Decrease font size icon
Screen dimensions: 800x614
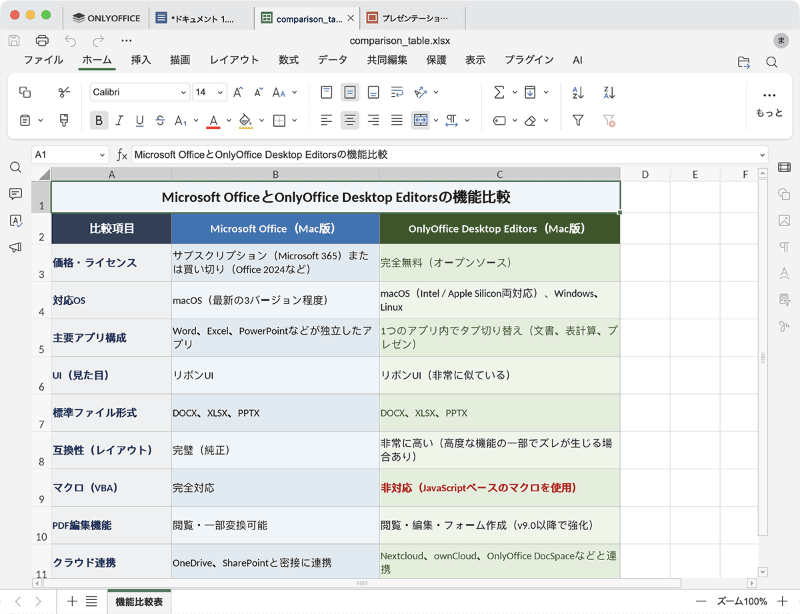[259, 92]
